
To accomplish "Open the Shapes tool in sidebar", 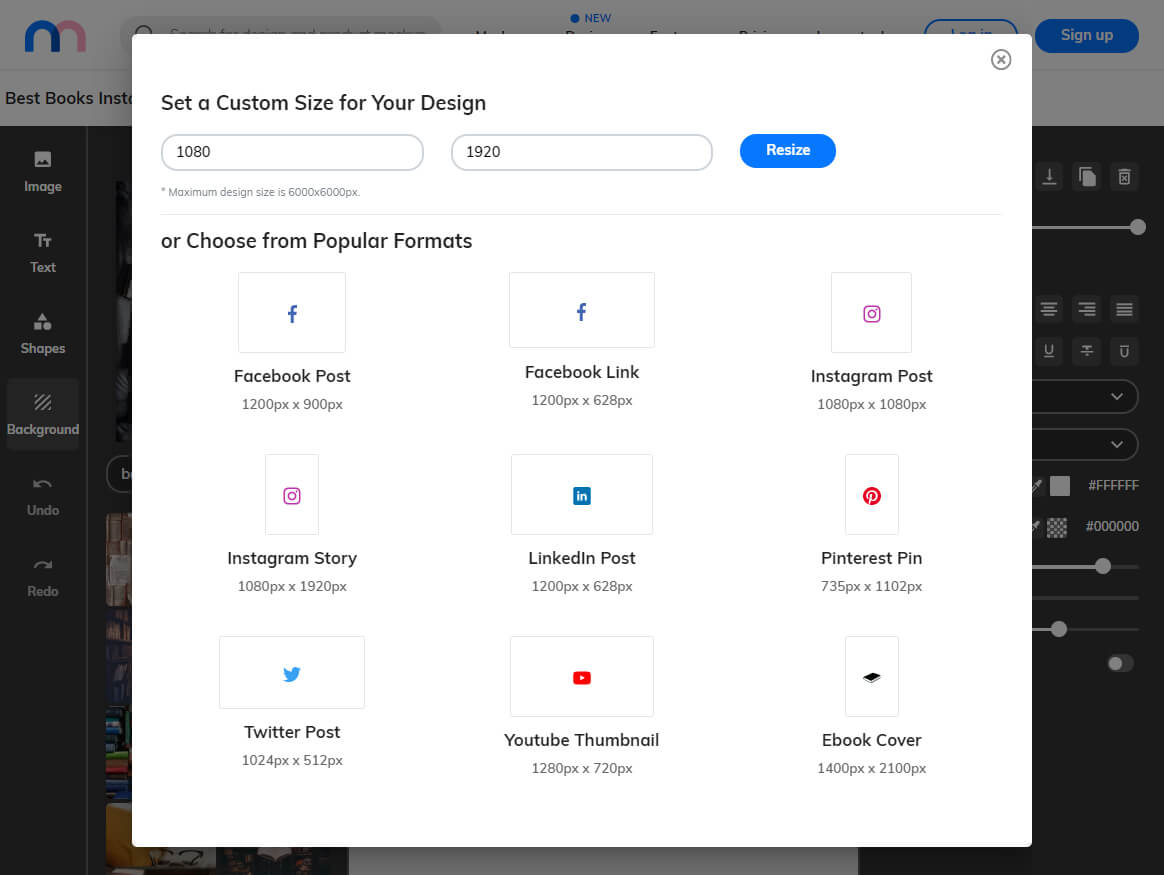I will tap(42, 334).
